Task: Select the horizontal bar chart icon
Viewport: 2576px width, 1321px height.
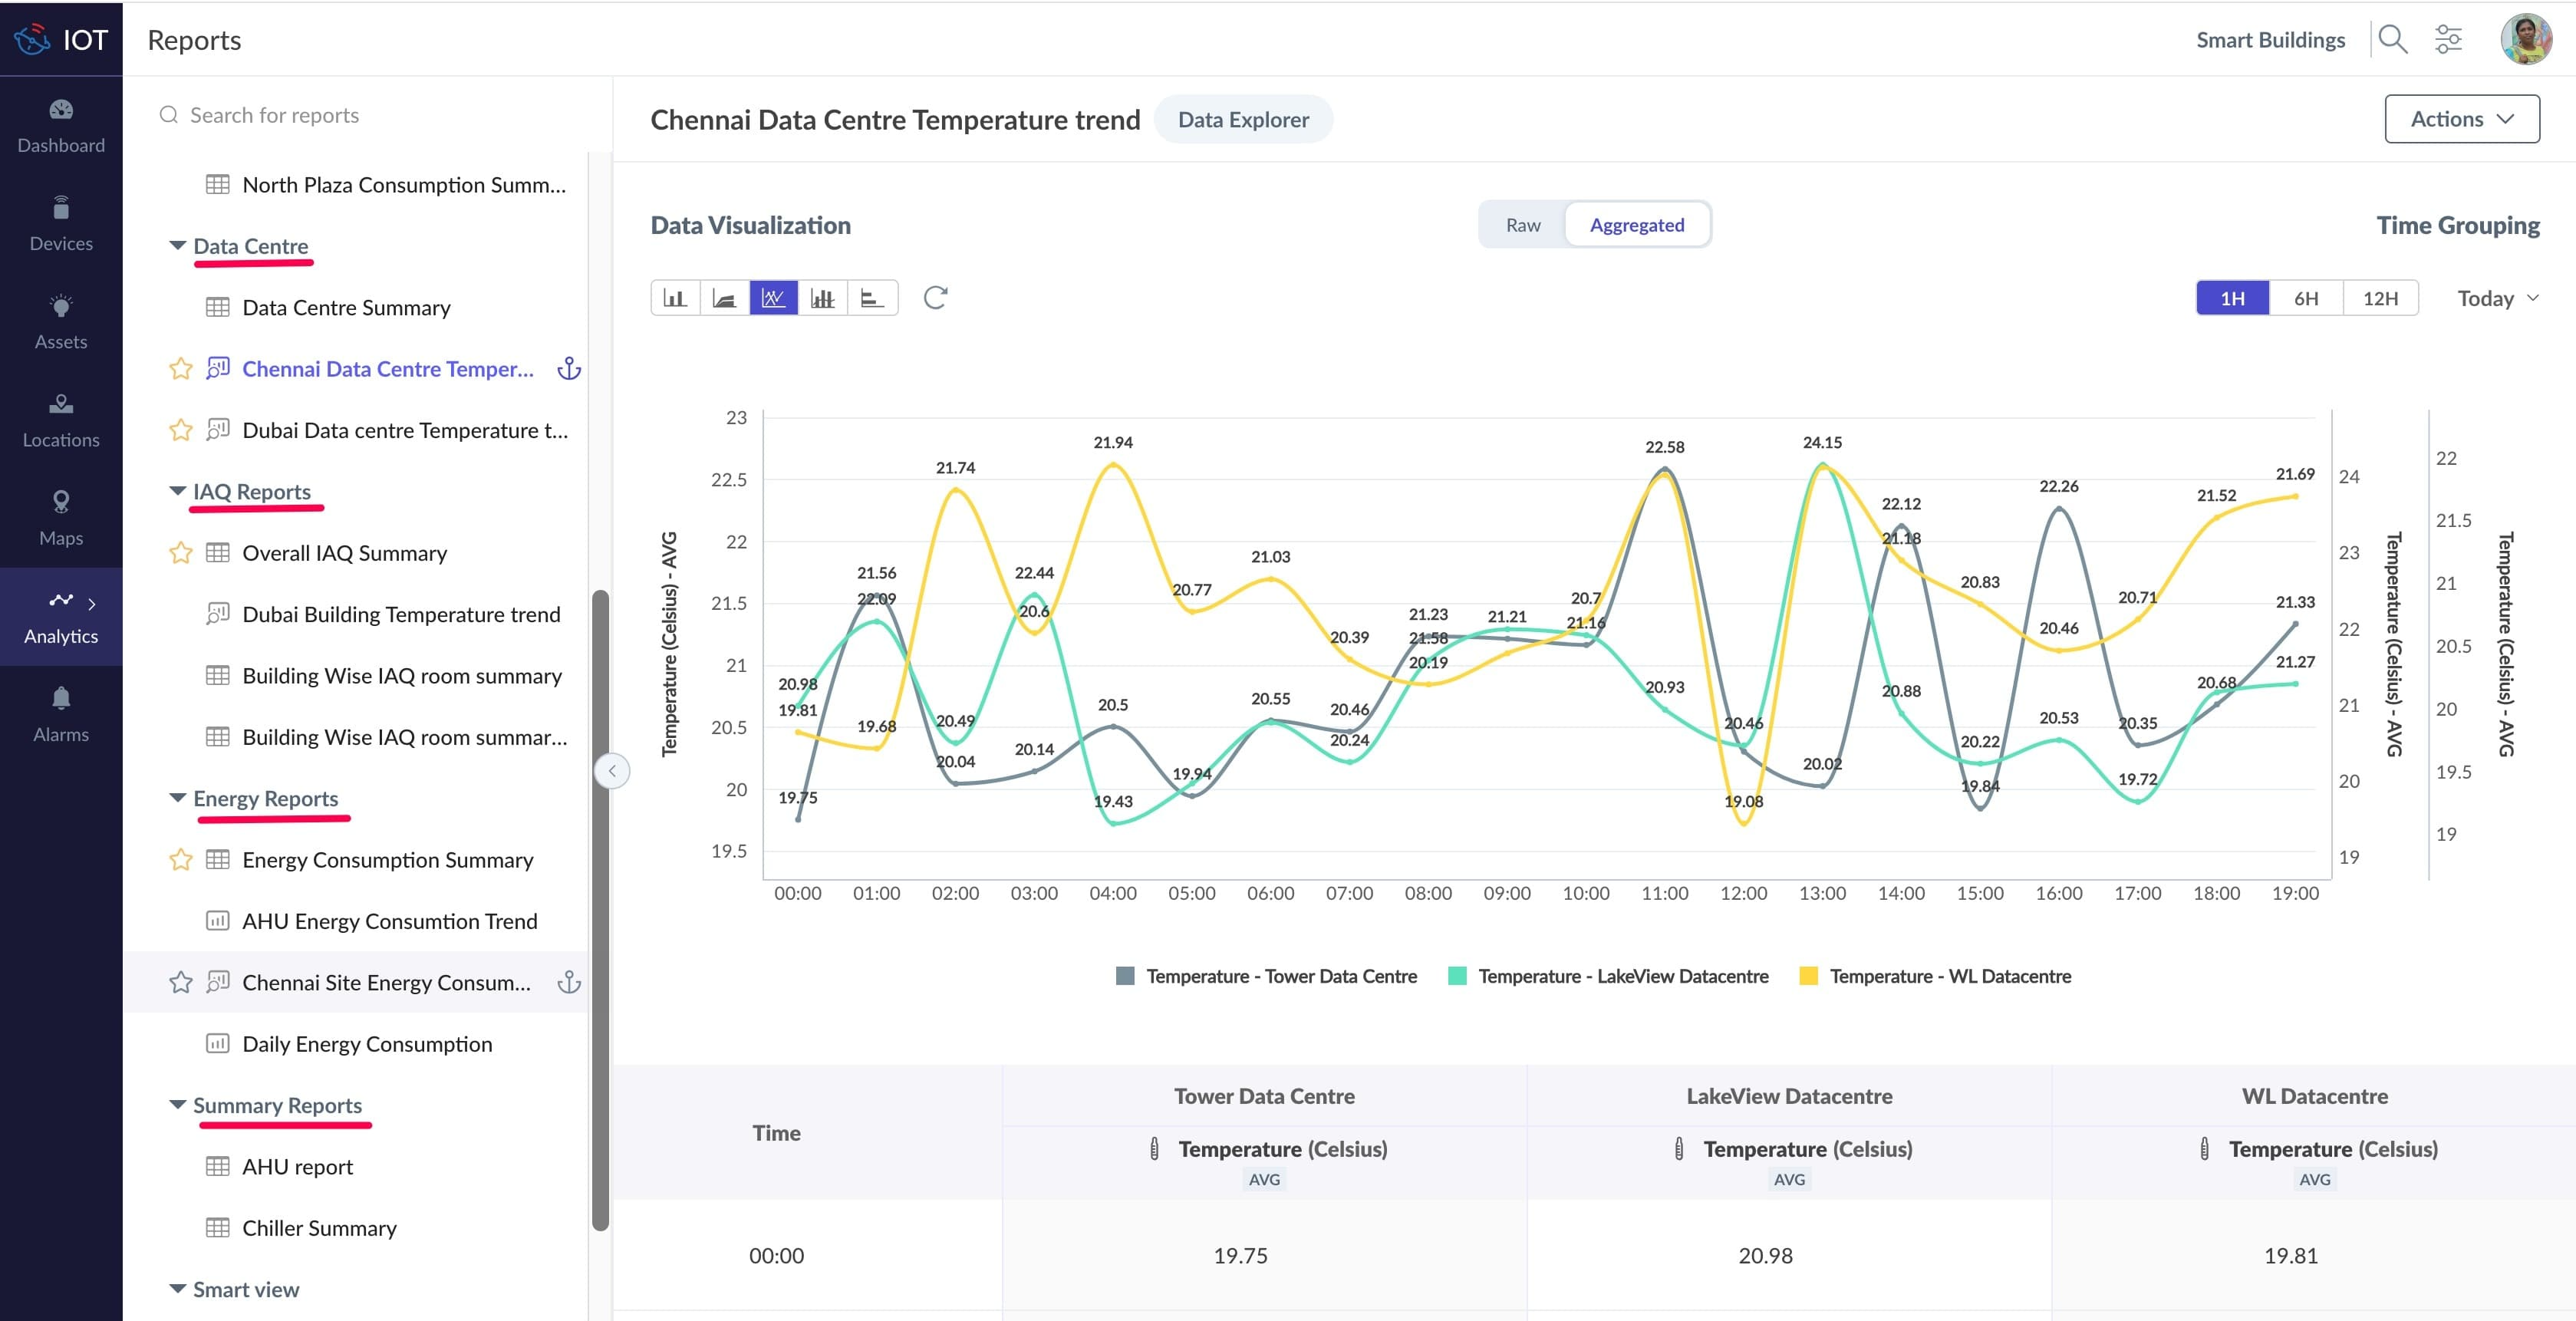Action: tap(872, 298)
